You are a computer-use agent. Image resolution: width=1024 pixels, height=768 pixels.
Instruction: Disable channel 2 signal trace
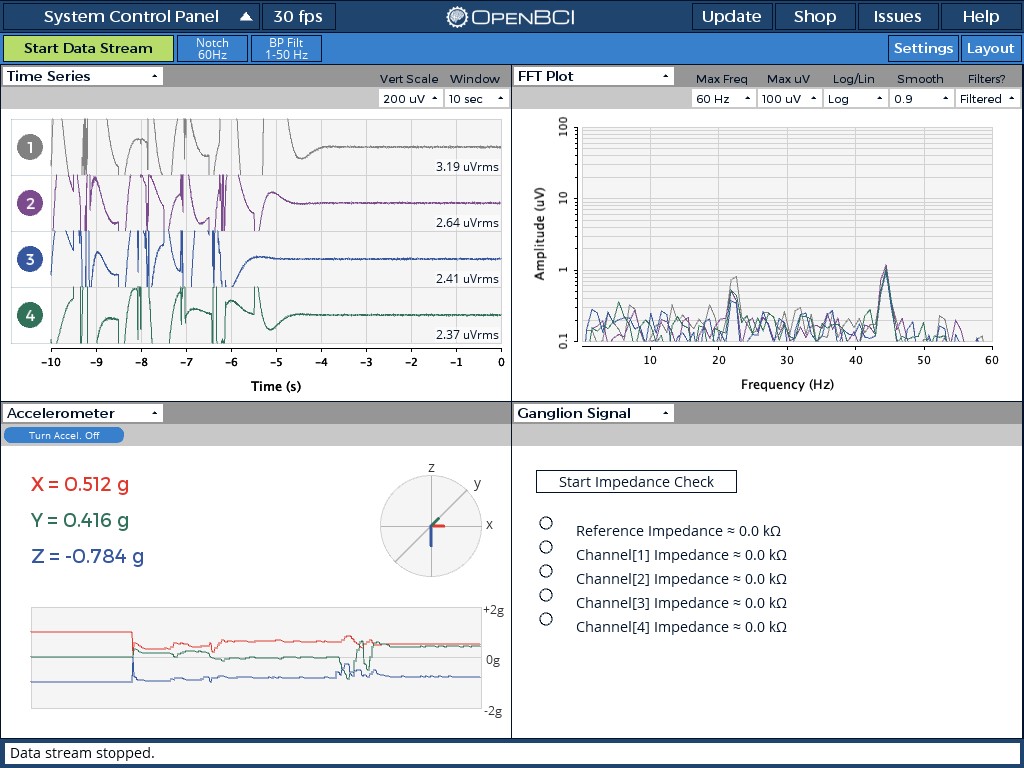click(x=29, y=203)
